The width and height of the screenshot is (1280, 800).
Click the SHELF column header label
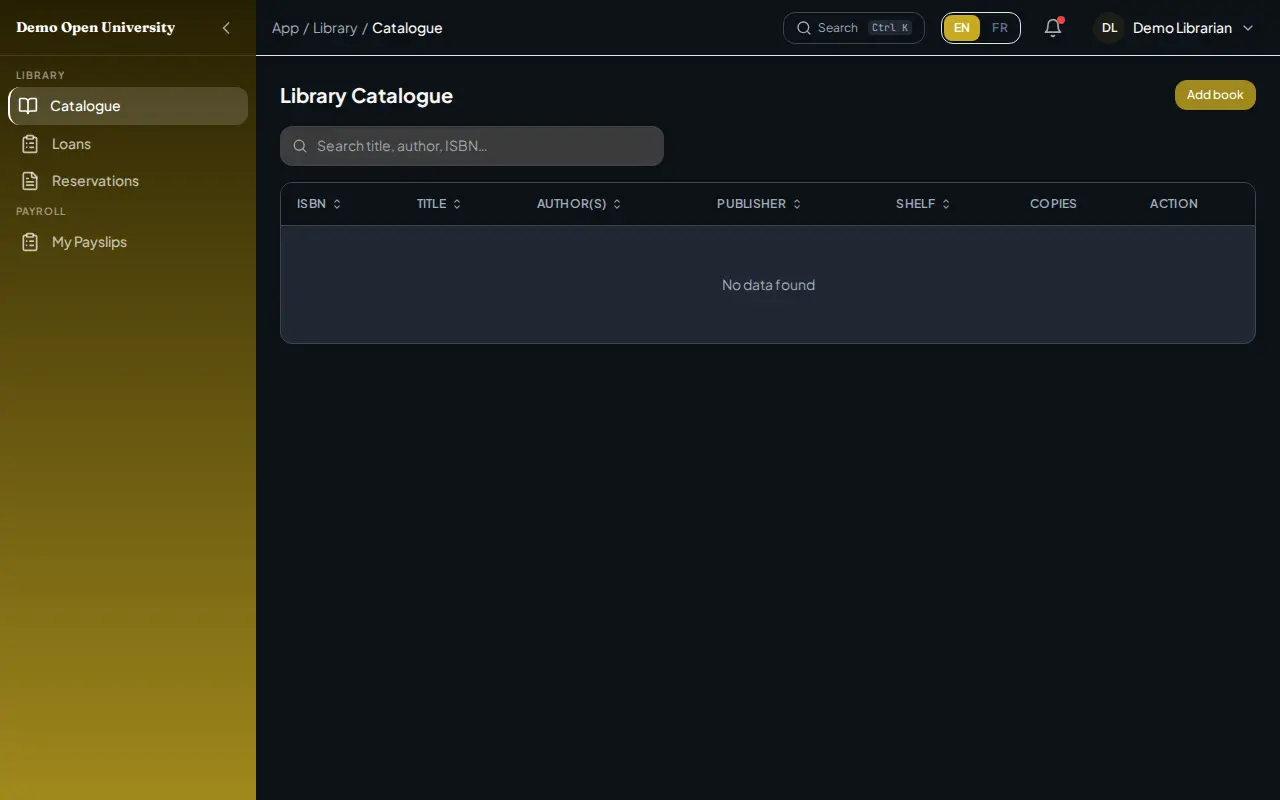[915, 204]
